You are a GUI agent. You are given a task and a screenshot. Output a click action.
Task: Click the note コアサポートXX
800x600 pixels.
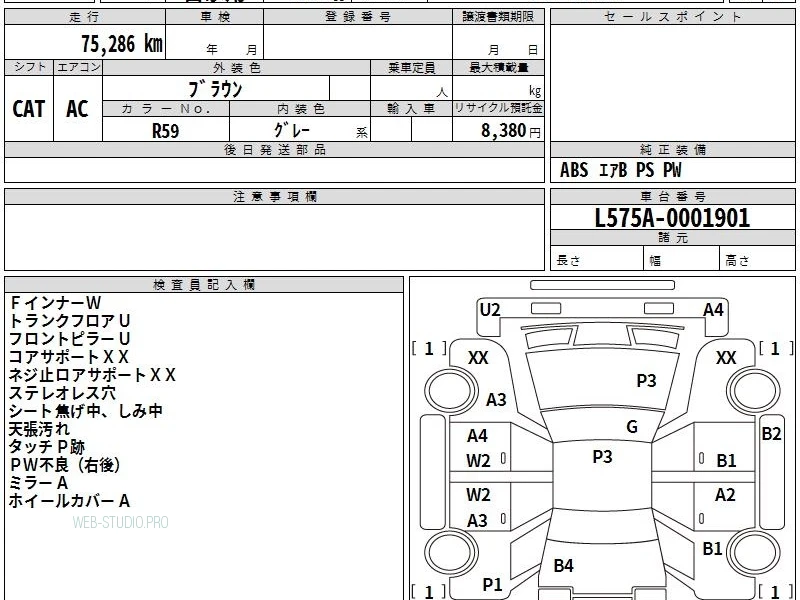click(69, 357)
